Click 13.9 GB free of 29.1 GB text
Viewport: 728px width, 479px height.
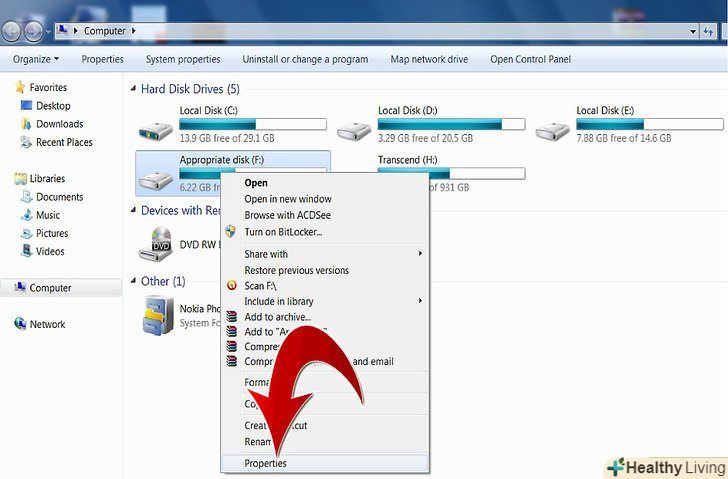pyautogui.click(x=227, y=138)
